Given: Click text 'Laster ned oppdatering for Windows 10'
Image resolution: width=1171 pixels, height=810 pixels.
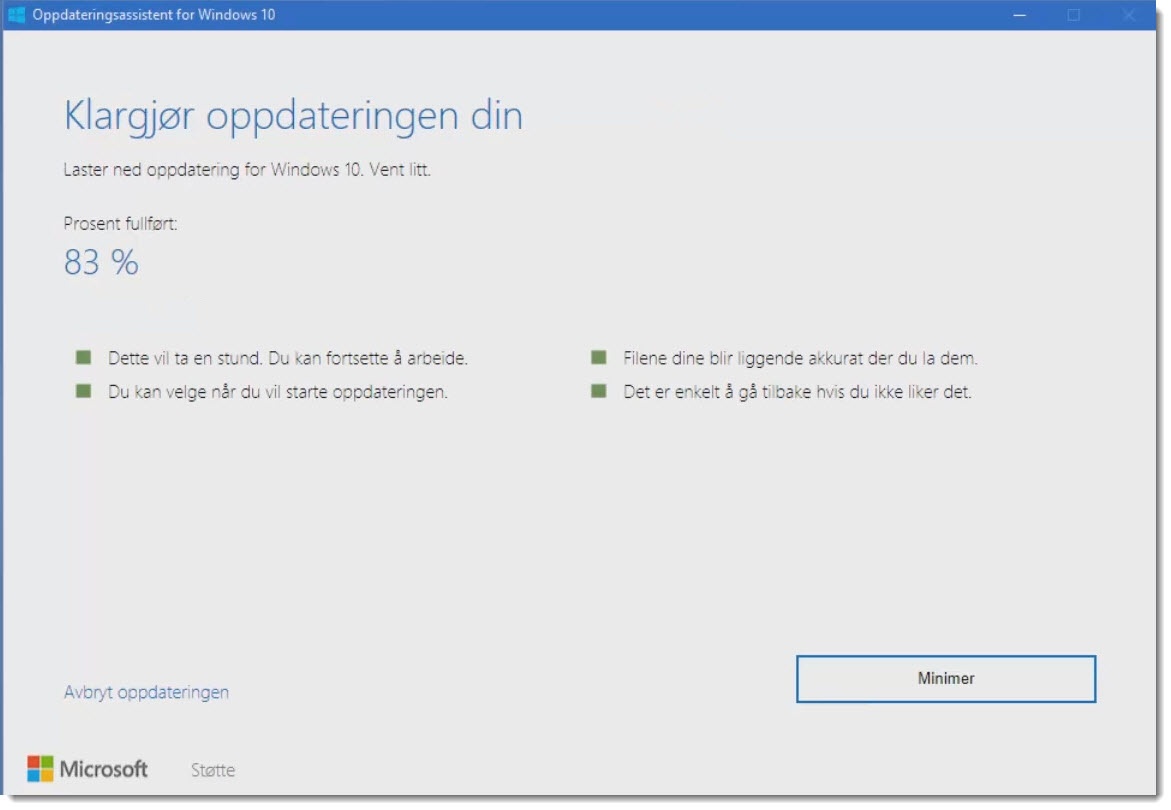Looking at the screenshot, I should point(213,169).
